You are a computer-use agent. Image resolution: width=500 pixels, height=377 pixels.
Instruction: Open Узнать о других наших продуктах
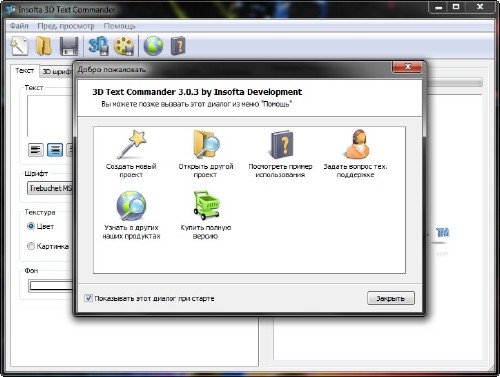(131, 215)
